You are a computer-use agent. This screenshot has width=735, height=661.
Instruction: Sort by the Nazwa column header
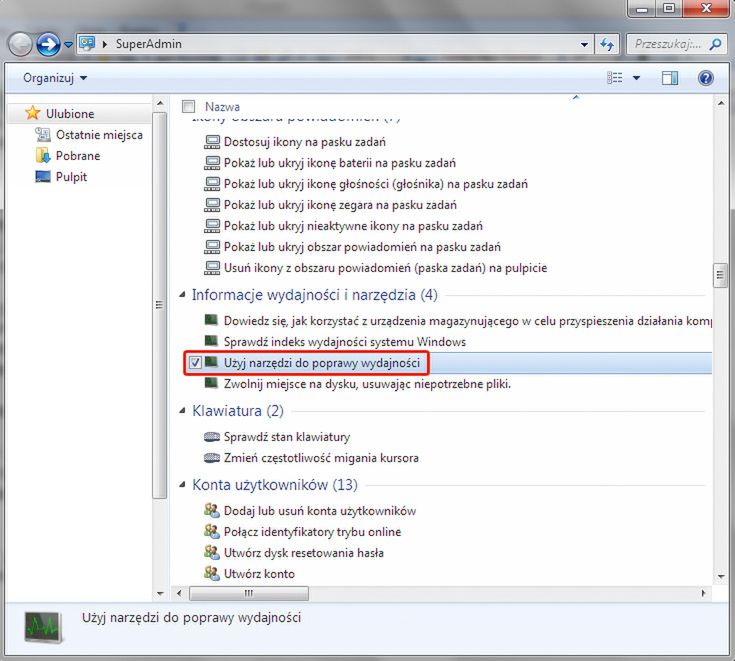[x=222, y=106]
